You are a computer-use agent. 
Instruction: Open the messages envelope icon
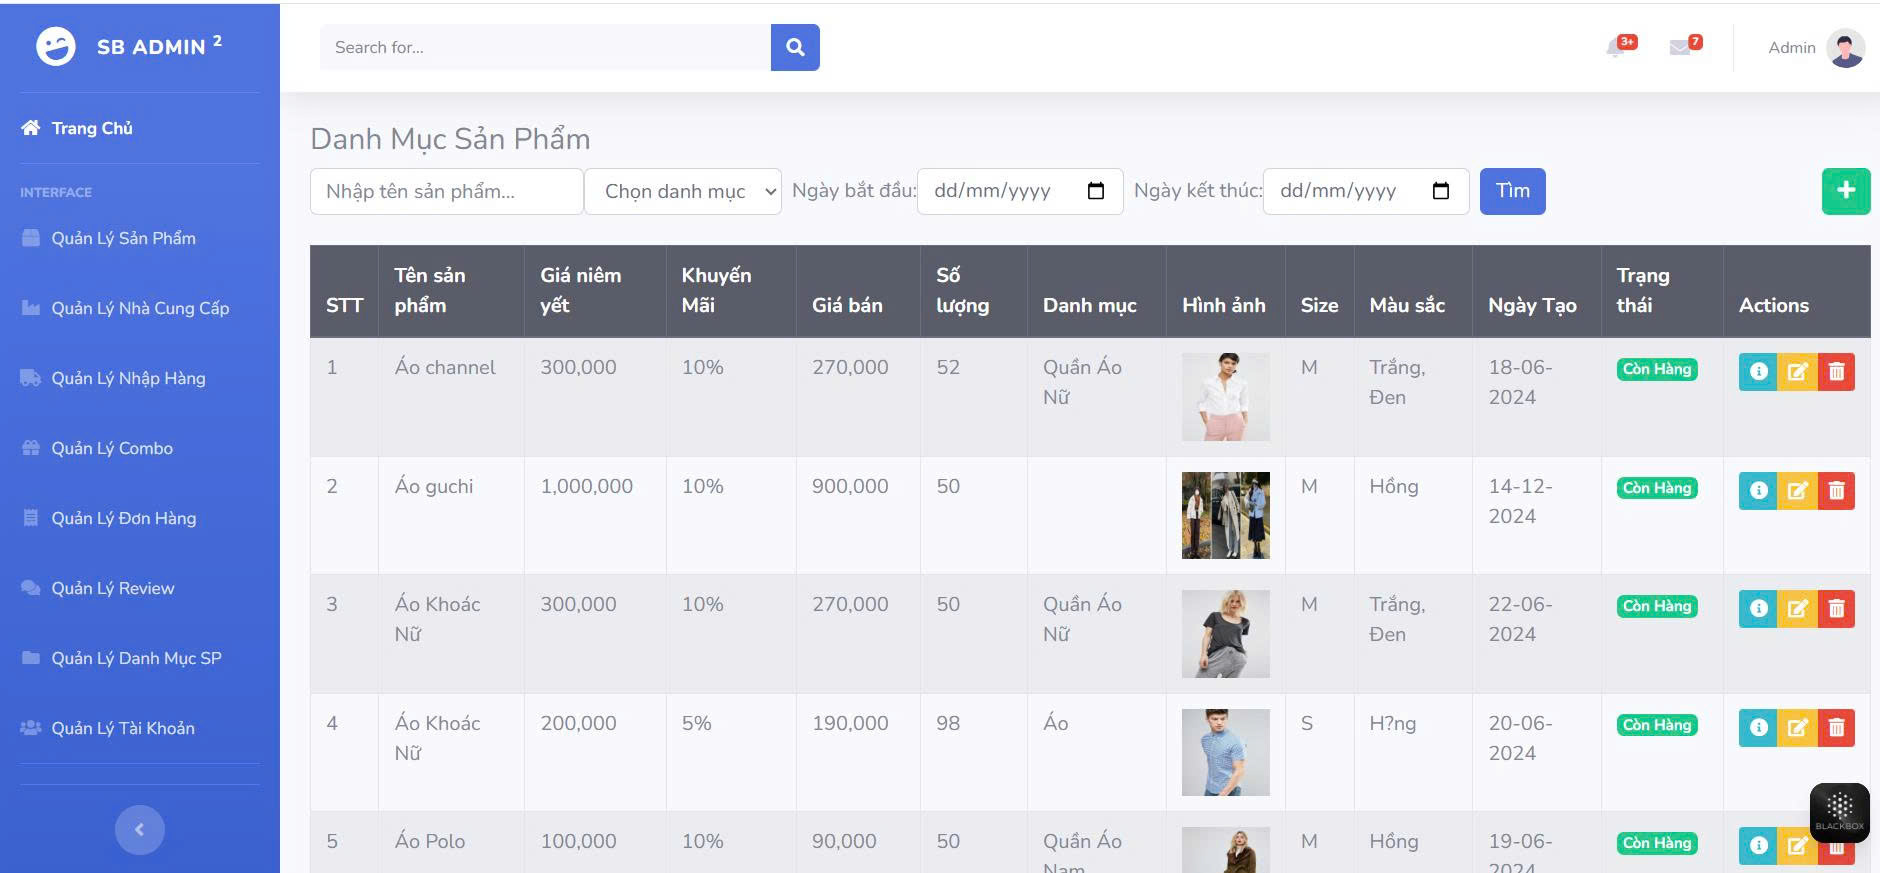pyautogui.click(x=1681, y=47)
